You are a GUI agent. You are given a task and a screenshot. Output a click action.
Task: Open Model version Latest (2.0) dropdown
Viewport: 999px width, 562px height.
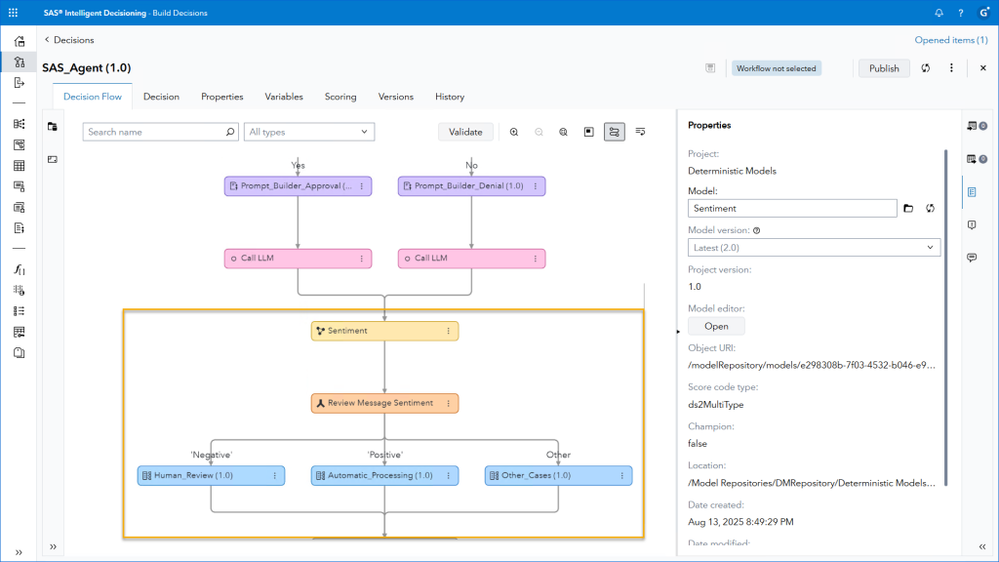coord(814,247)
